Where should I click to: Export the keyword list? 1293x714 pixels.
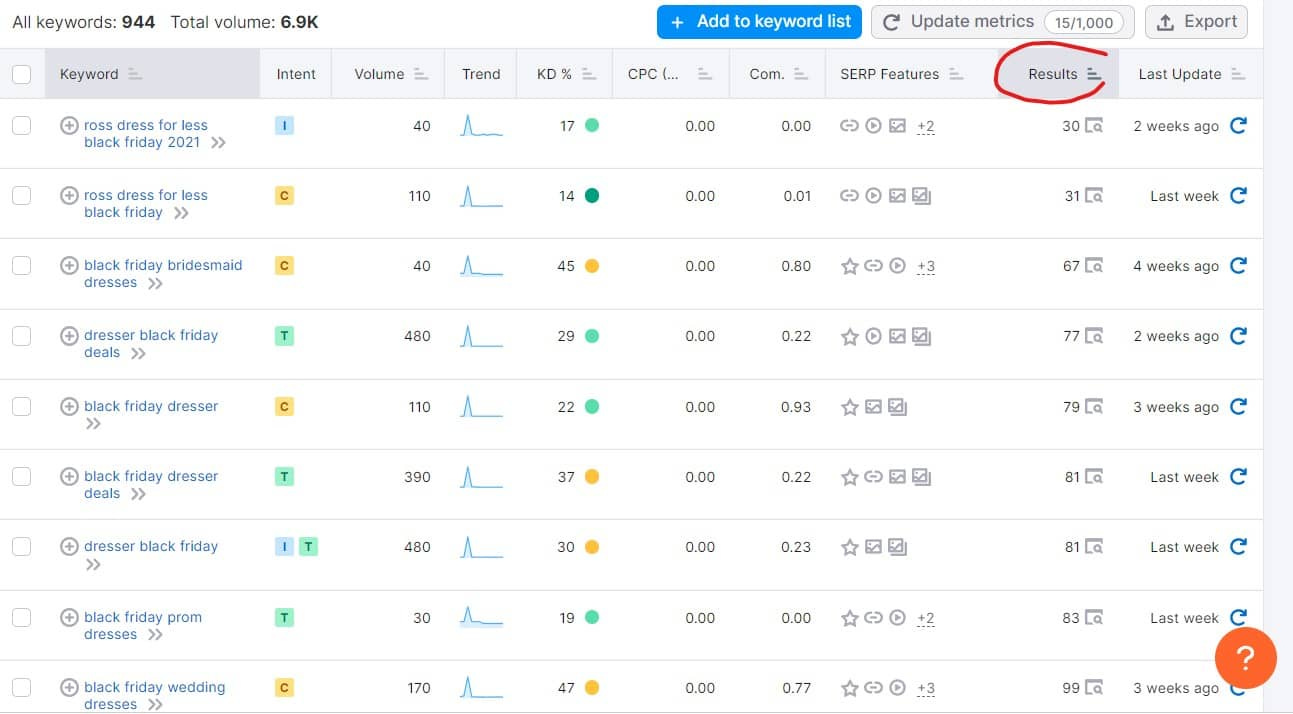point(1196,21)
